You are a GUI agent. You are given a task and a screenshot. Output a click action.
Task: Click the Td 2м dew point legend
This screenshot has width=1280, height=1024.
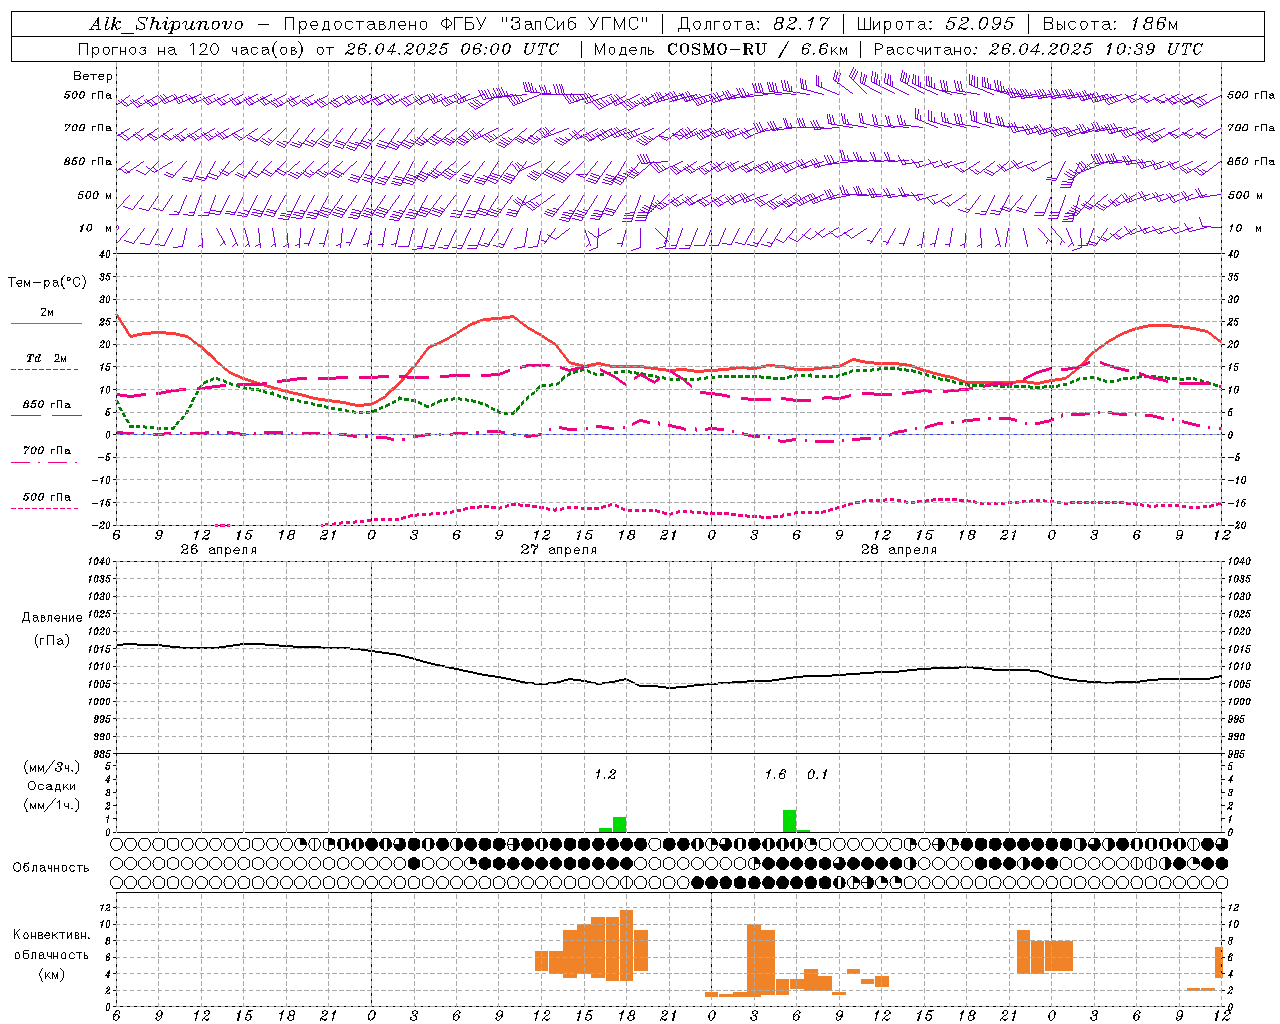[46, 358]
